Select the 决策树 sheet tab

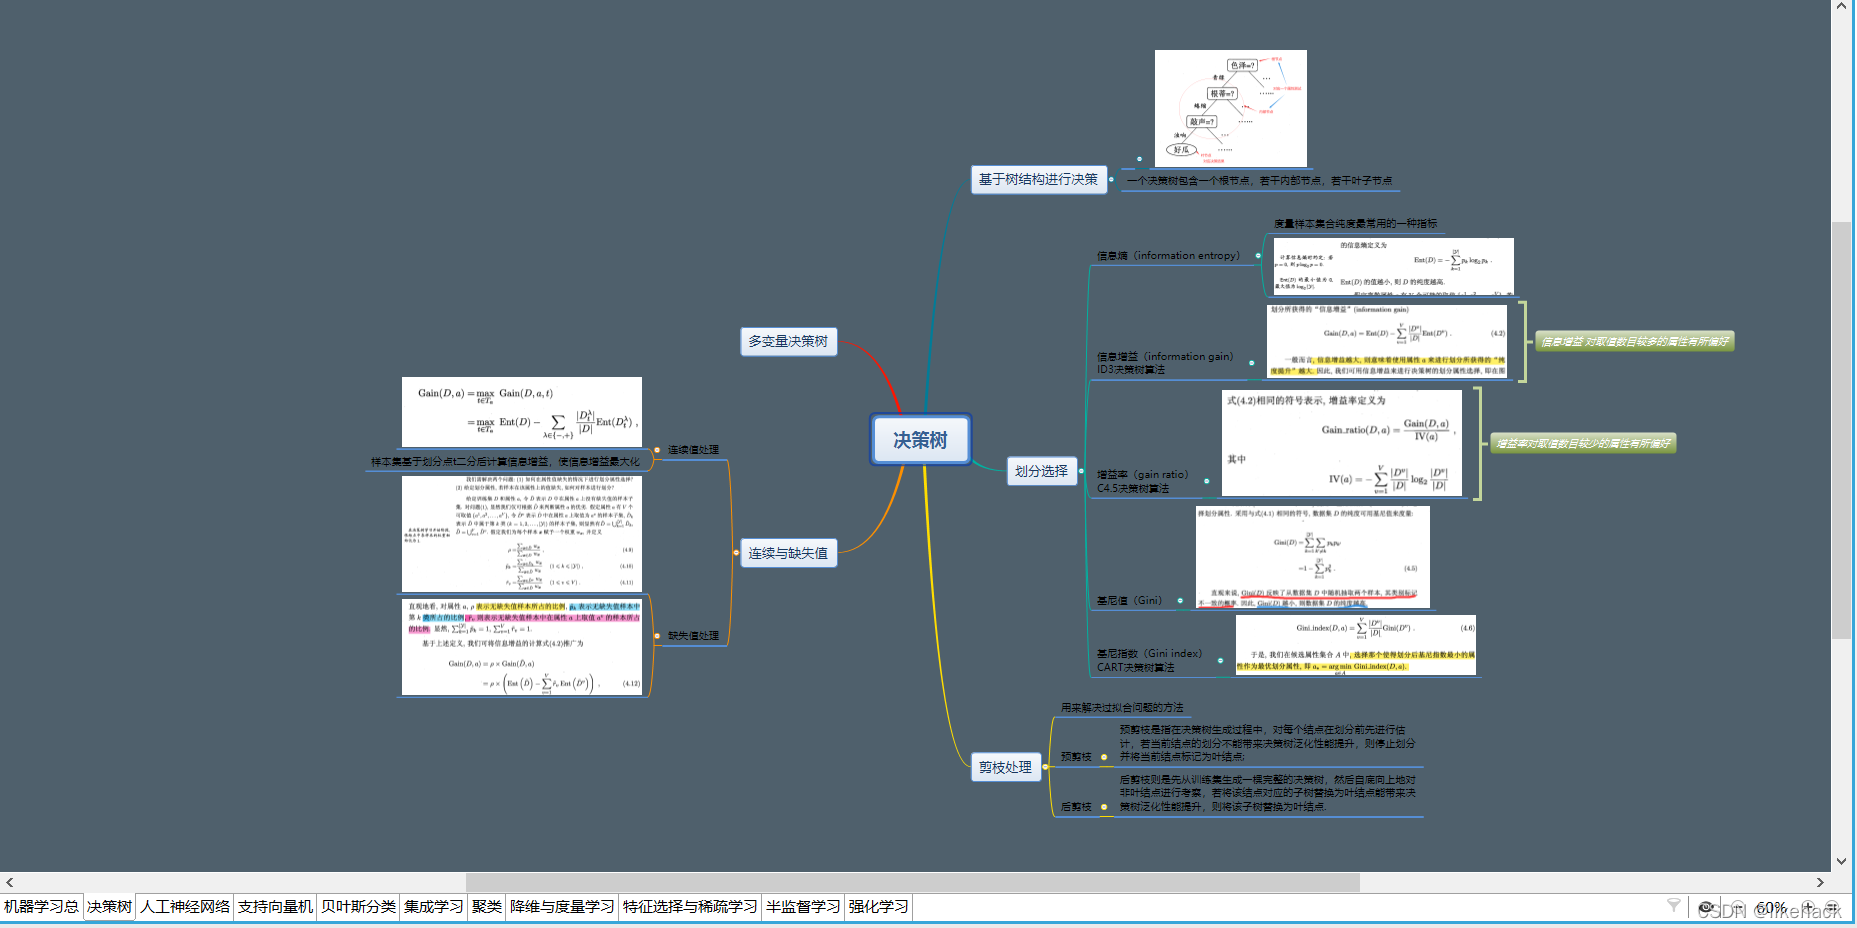[x=109, y=907]
